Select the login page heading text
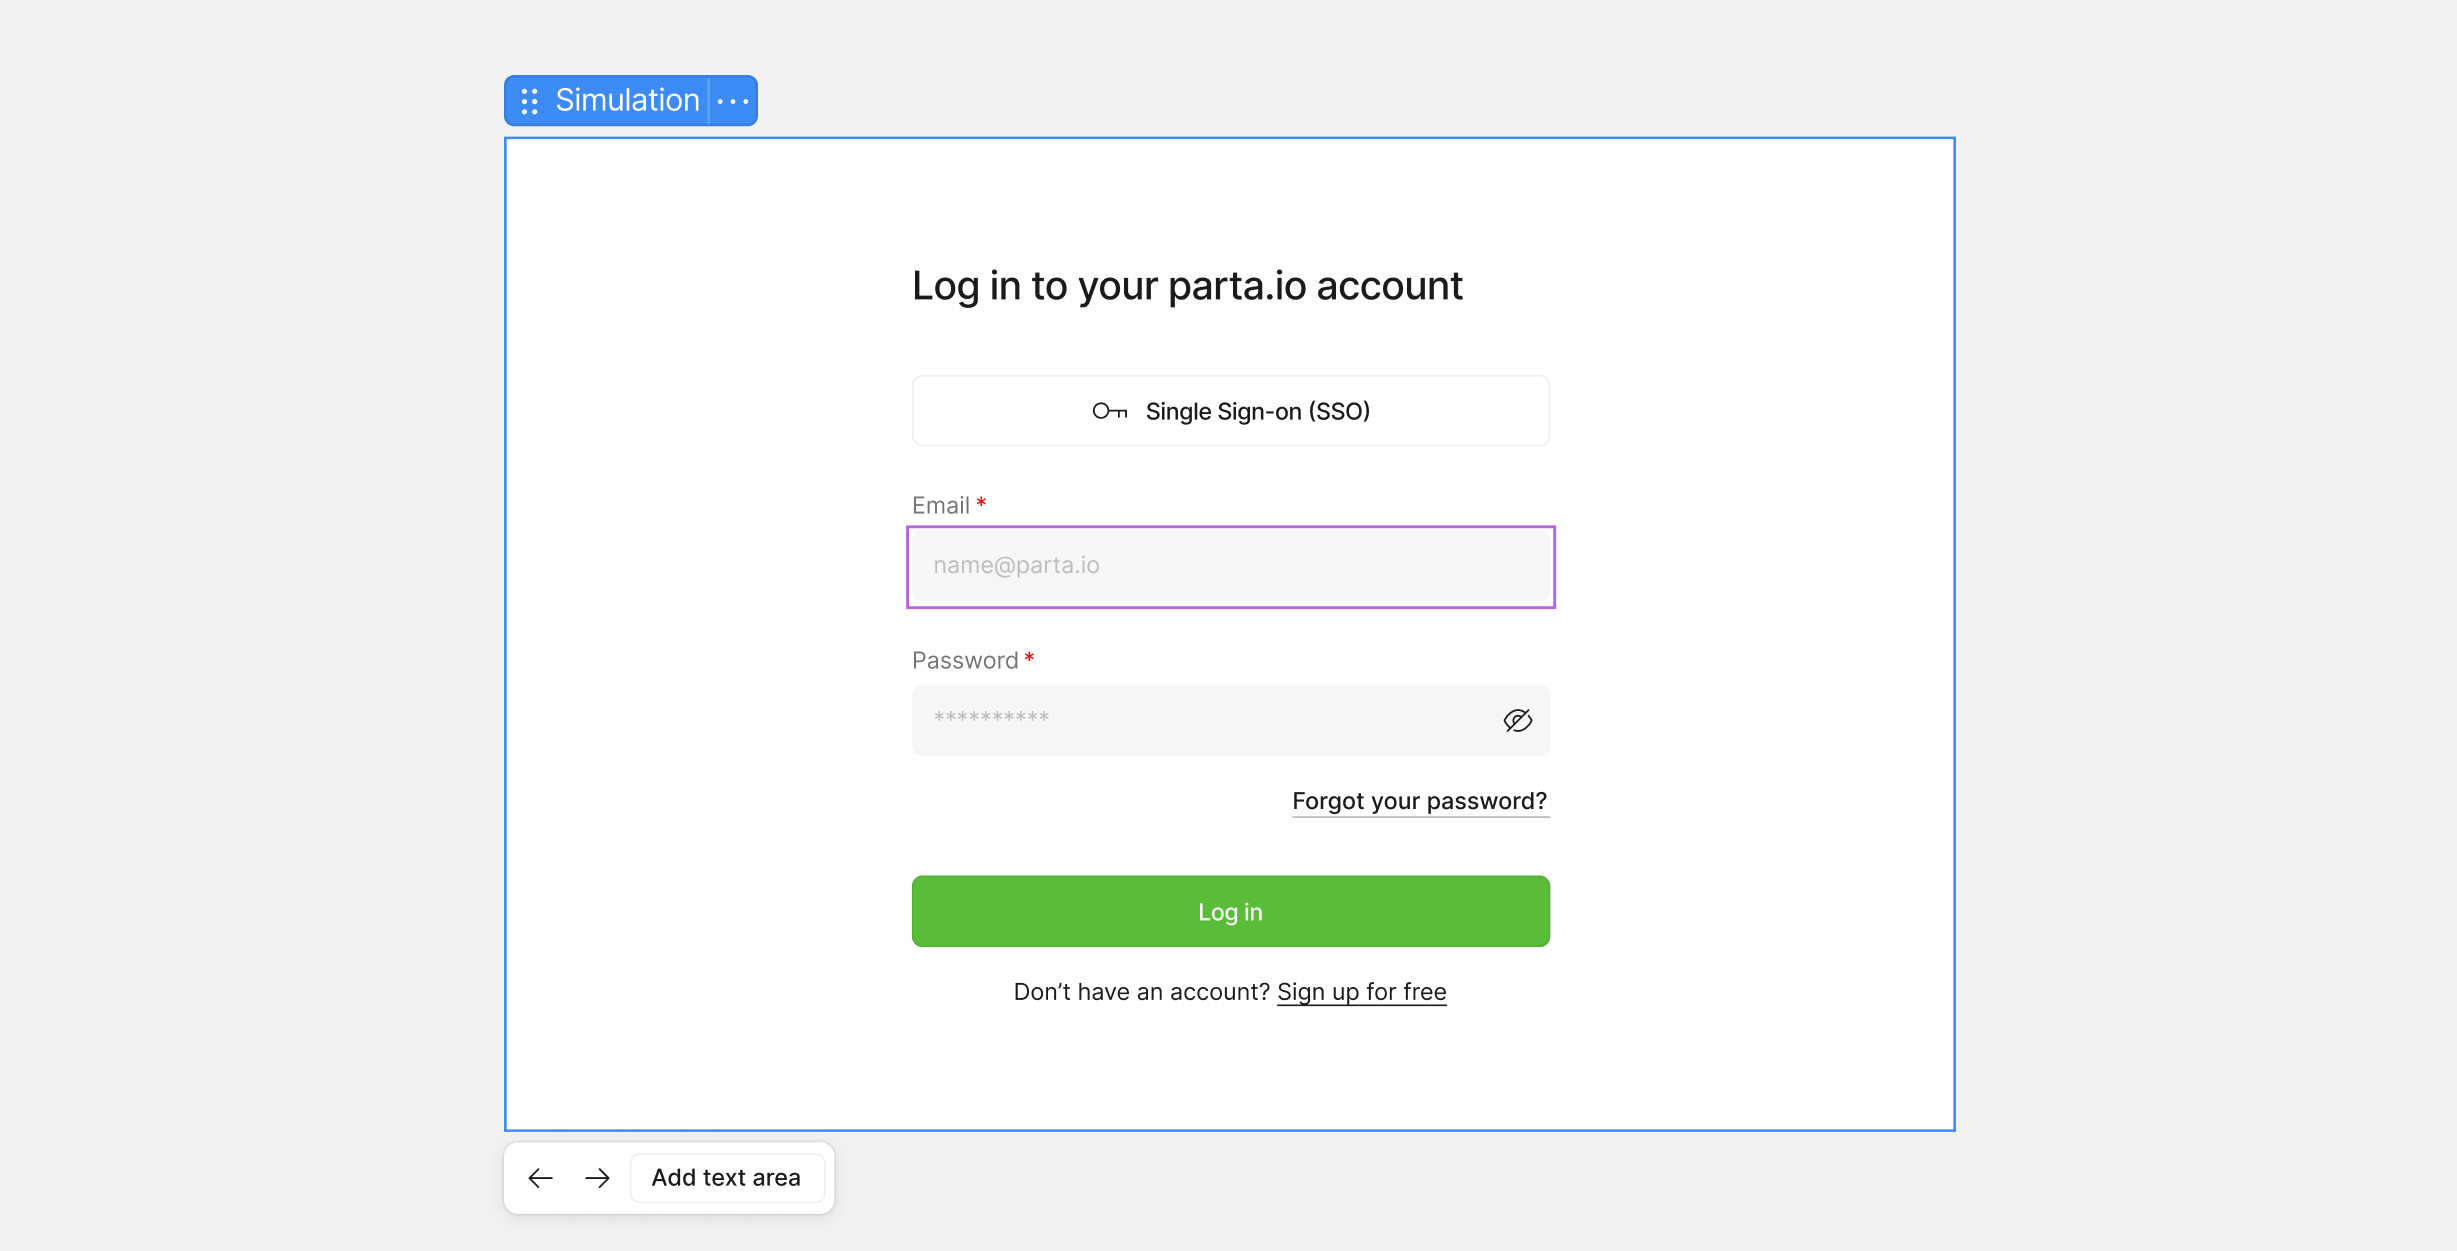 [x=1187, y=286]
